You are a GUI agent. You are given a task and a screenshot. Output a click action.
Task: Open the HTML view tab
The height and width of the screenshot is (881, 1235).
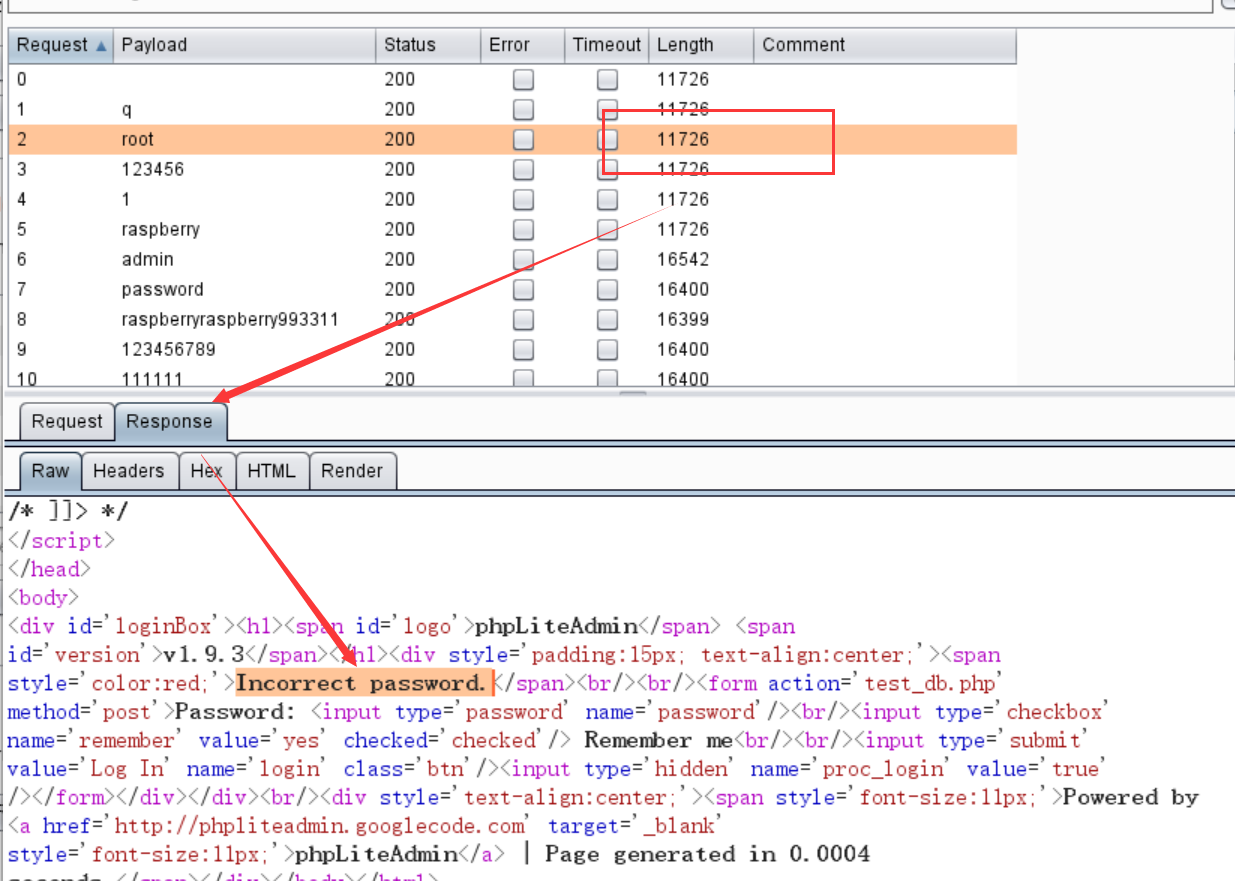coord(272,470)
